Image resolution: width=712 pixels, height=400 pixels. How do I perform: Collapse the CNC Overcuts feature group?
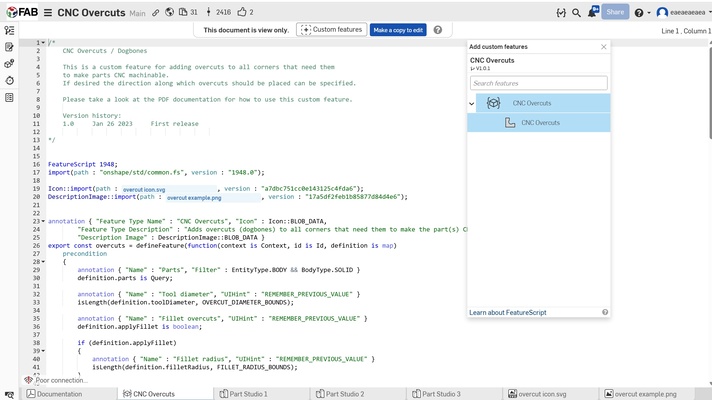click(x=472, y=103)
